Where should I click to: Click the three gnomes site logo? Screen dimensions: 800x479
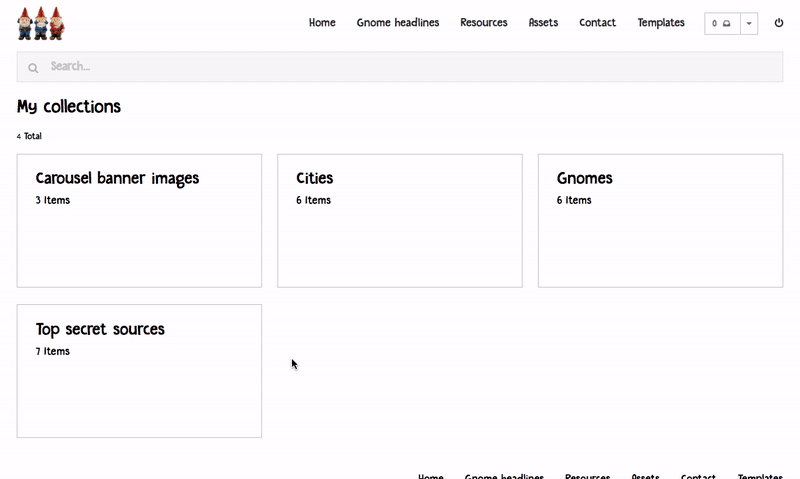41,23
